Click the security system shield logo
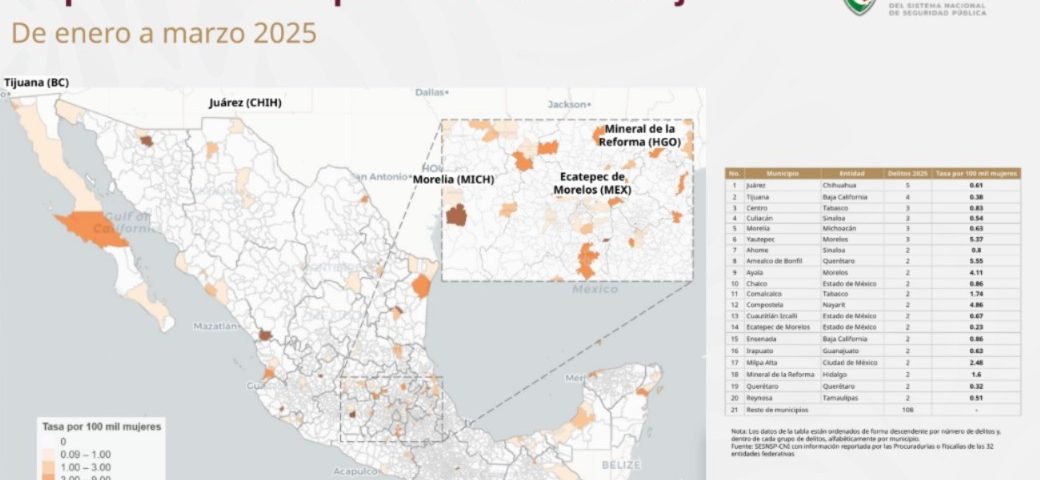The image size is (1040, 480). click(x=860, y=6)
